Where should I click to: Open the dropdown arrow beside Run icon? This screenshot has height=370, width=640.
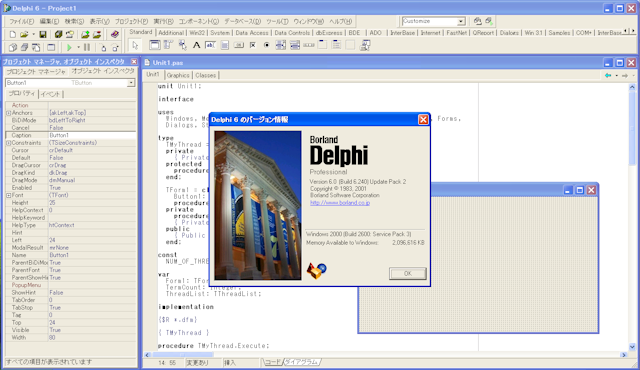click(78, 47)
